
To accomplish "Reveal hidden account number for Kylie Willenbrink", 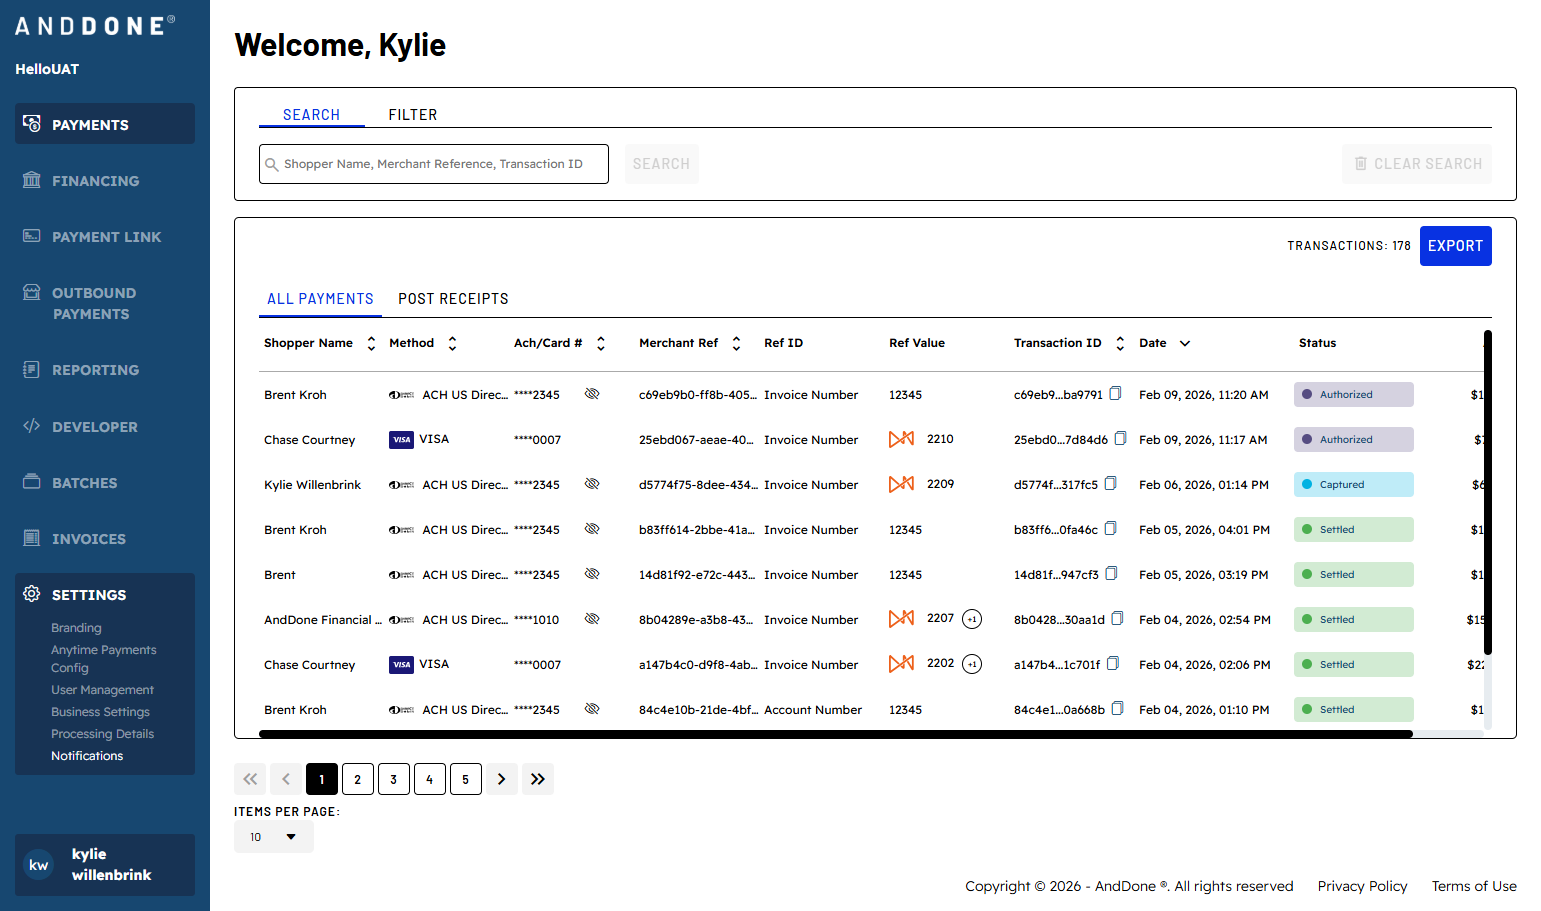I will pos(592,484).
